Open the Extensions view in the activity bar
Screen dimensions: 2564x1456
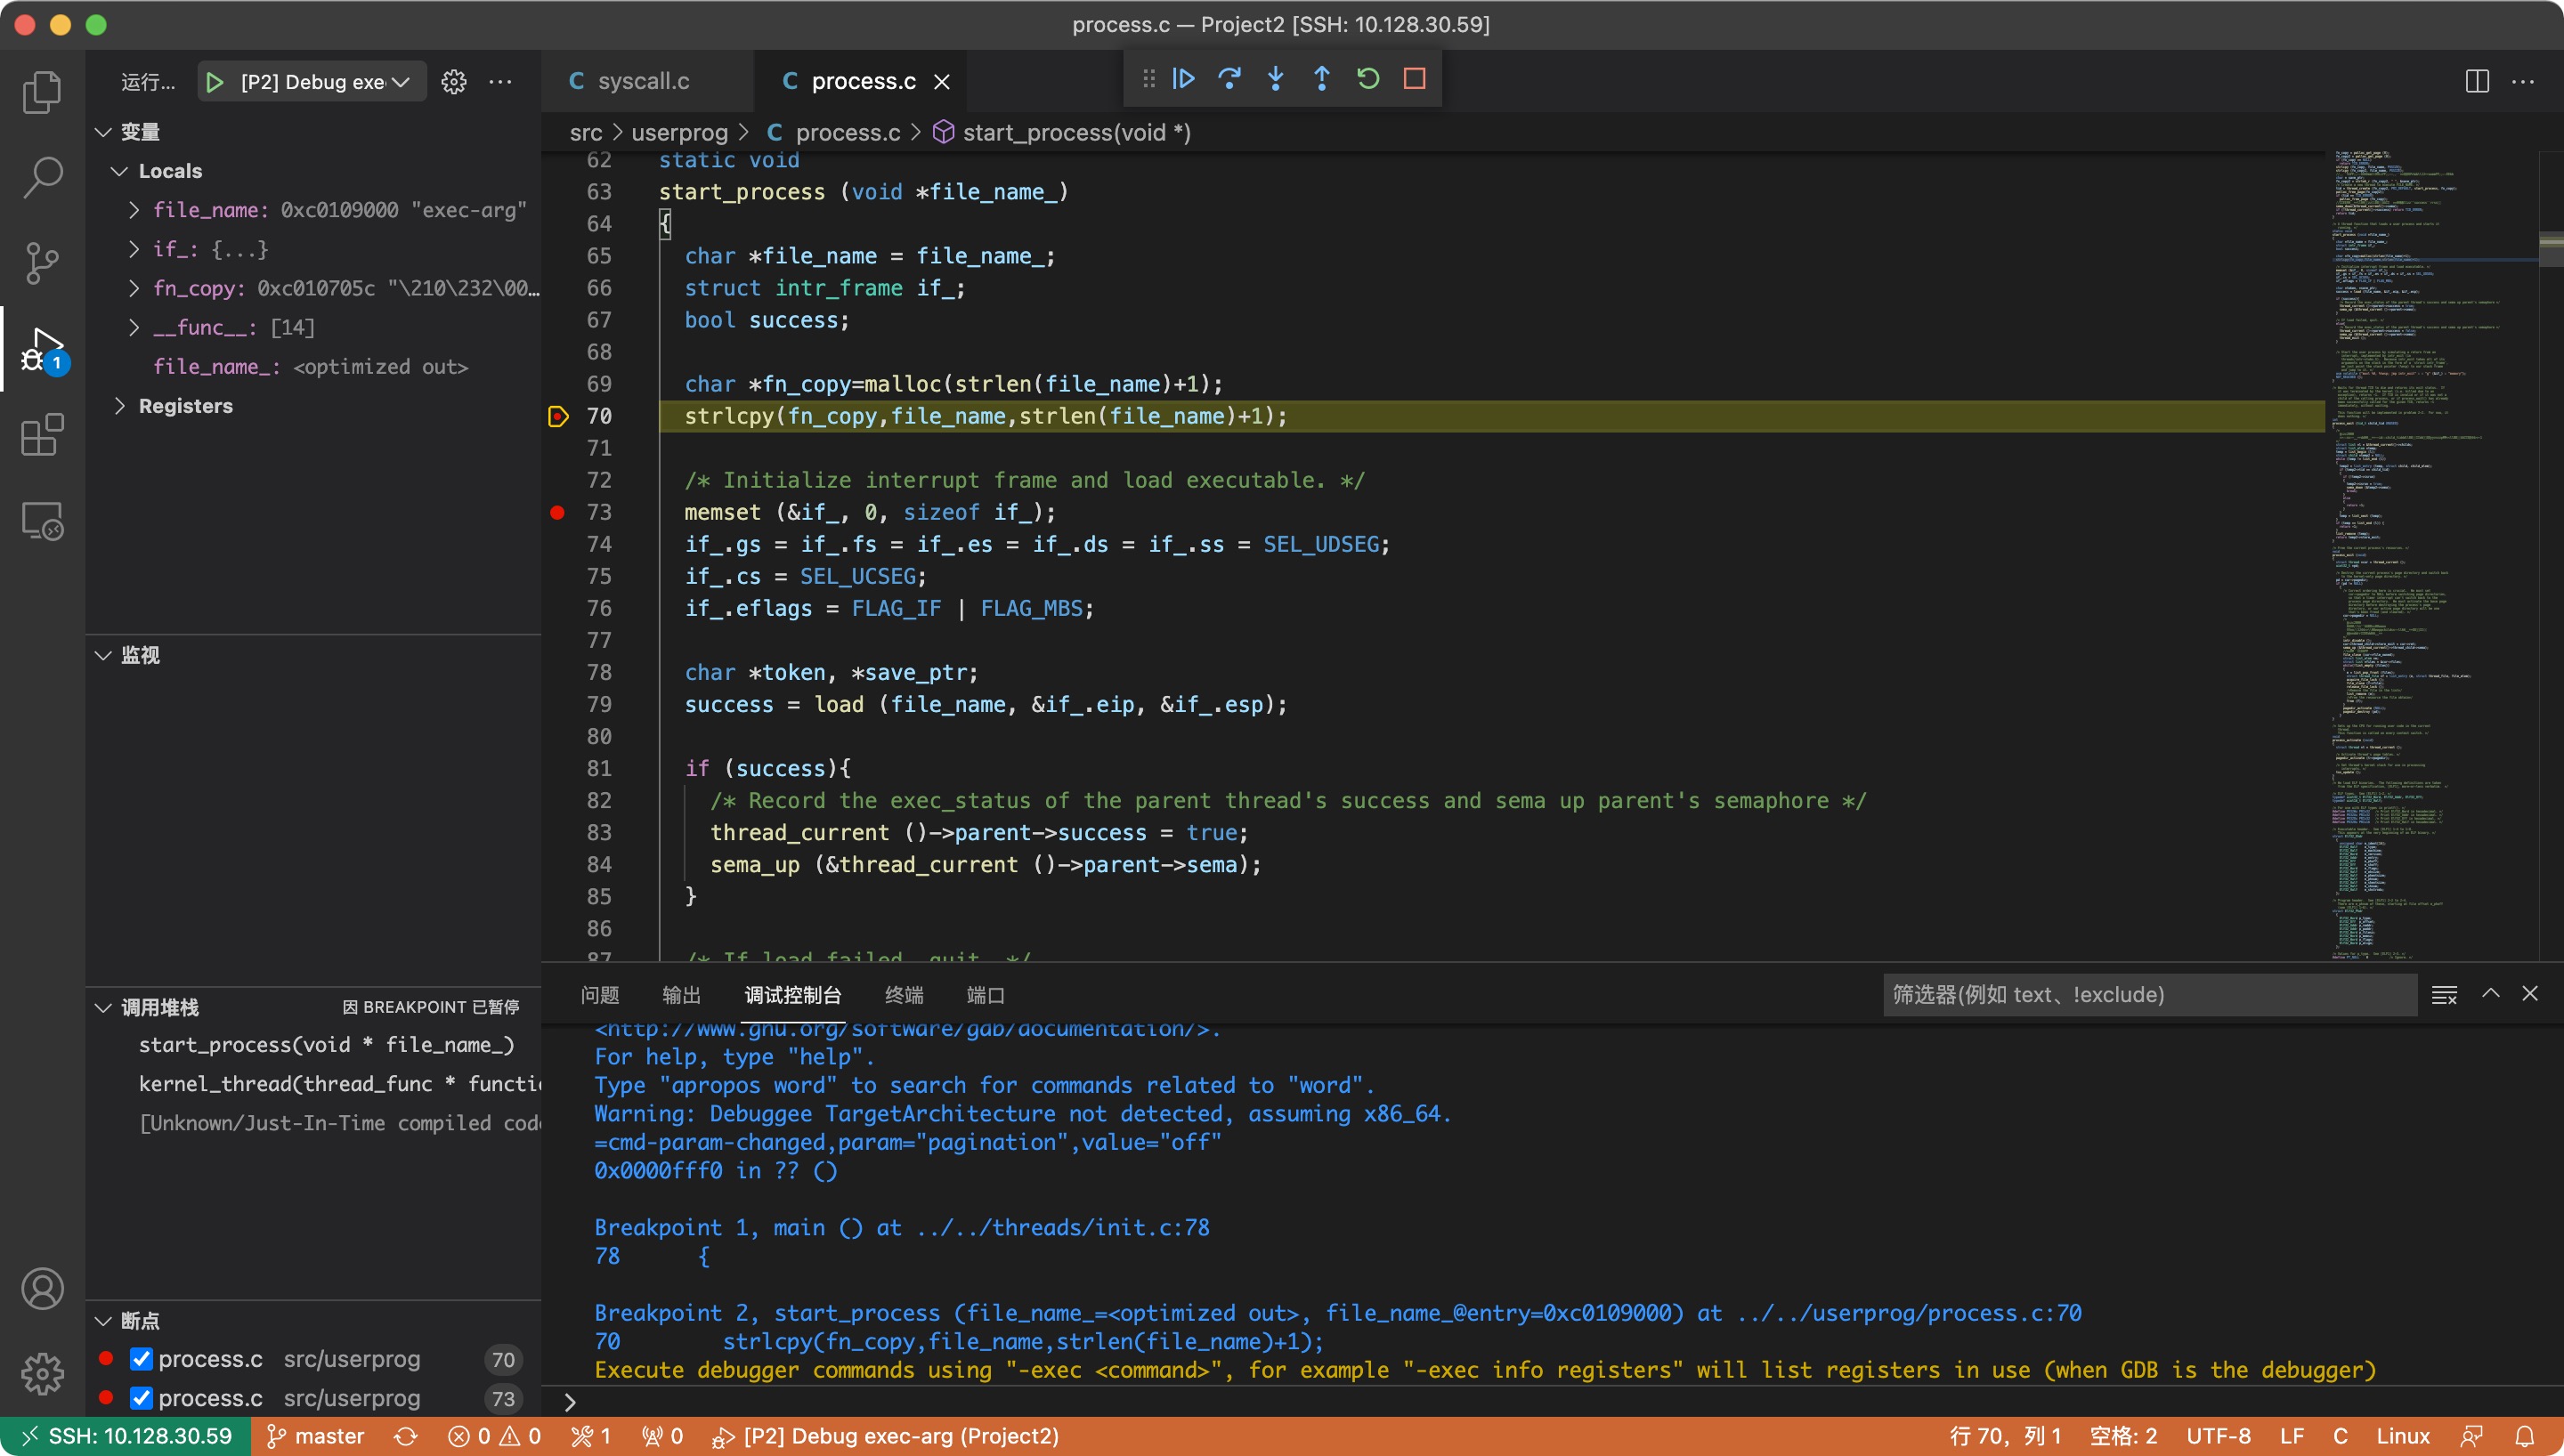[x=42, y=436]
